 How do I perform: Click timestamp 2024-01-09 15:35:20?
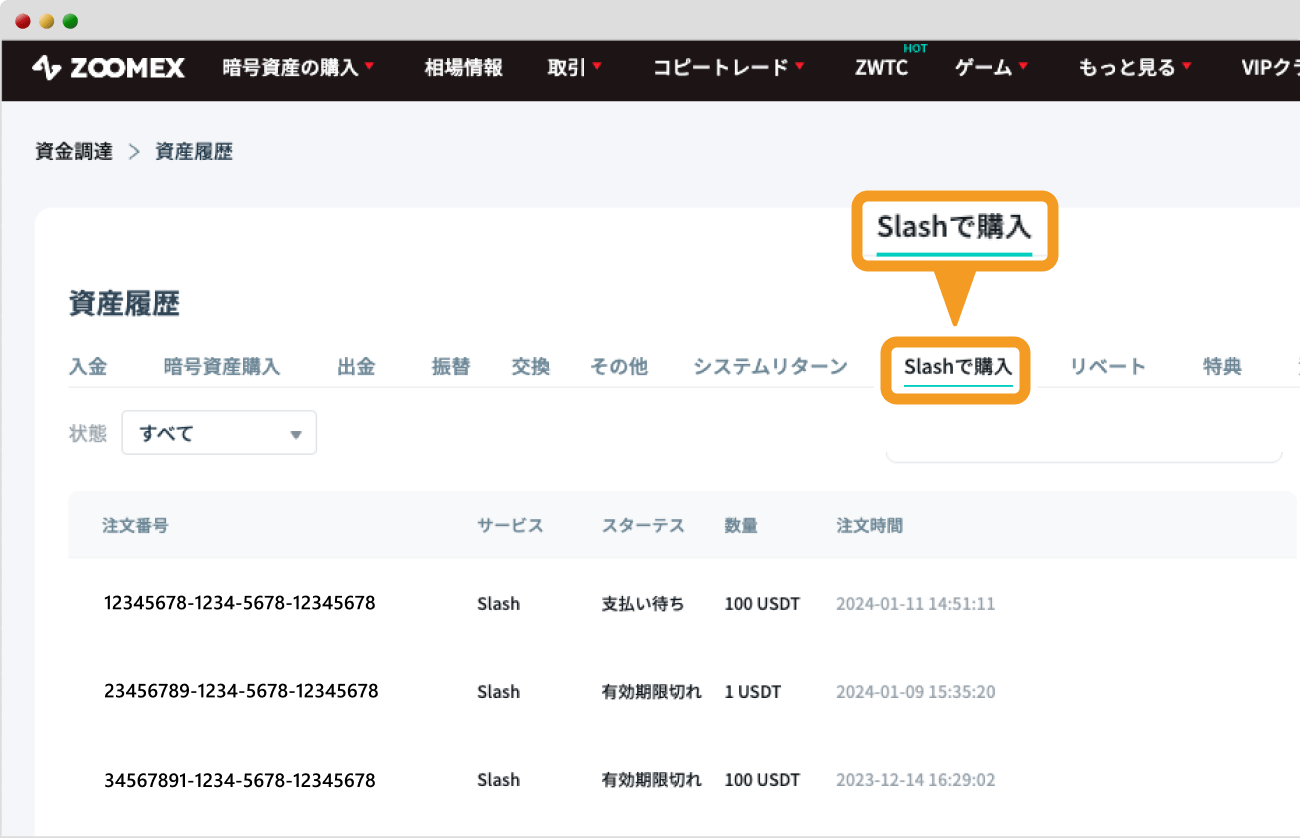(x=916, y=692)
